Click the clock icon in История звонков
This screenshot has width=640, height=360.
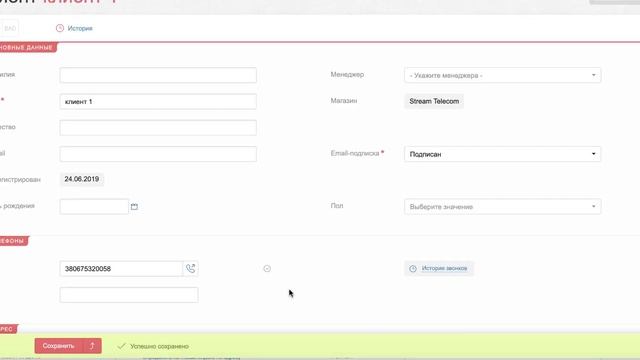point(413,269)
